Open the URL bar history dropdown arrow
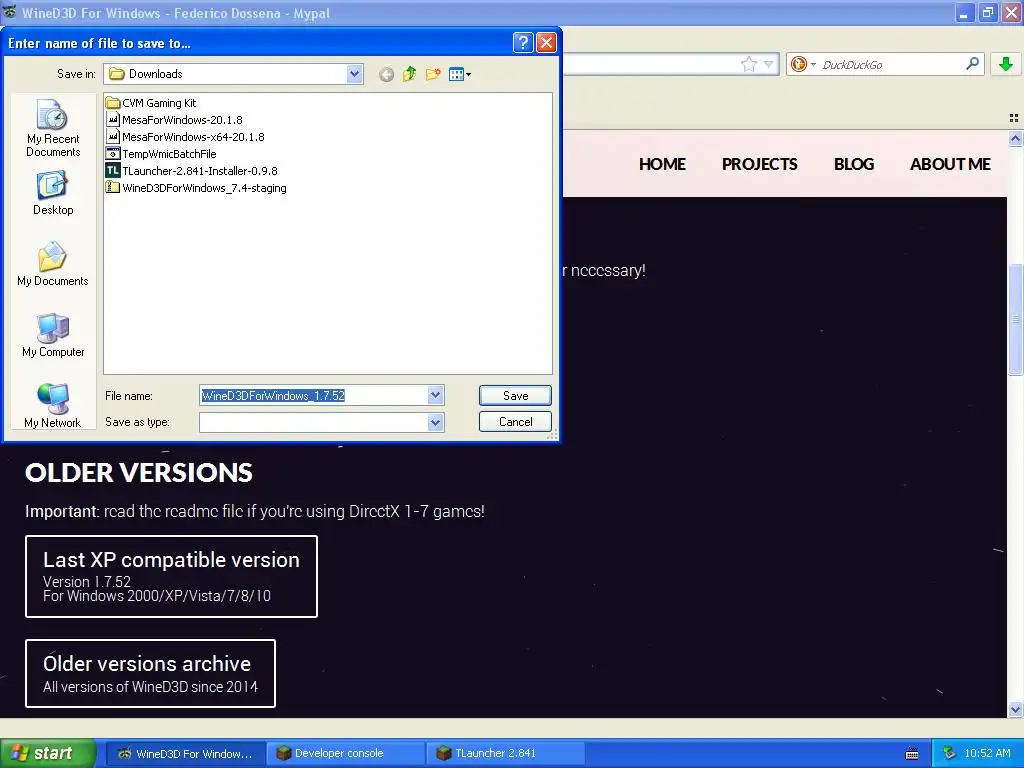Viewport: 1024px width, 768px height. coord(769,64)
